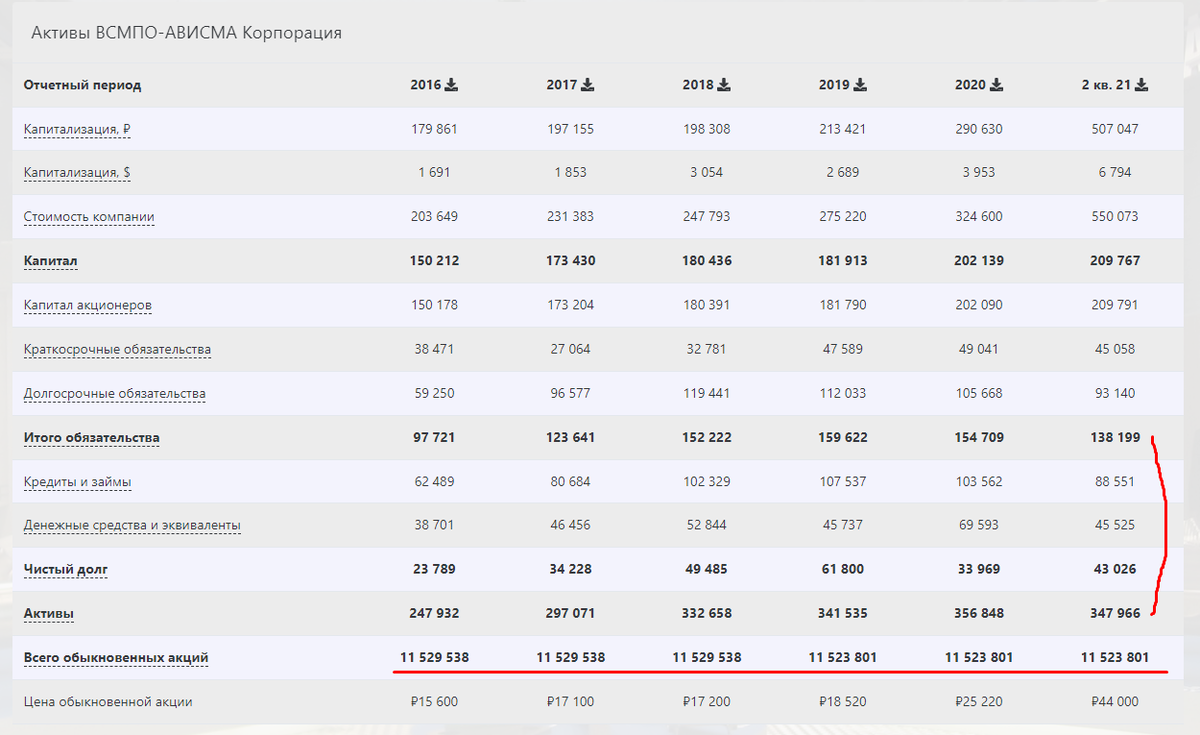Open the Стоимость компании link
The width and height of the screenshot is (1200, 735).
point(89,217)
